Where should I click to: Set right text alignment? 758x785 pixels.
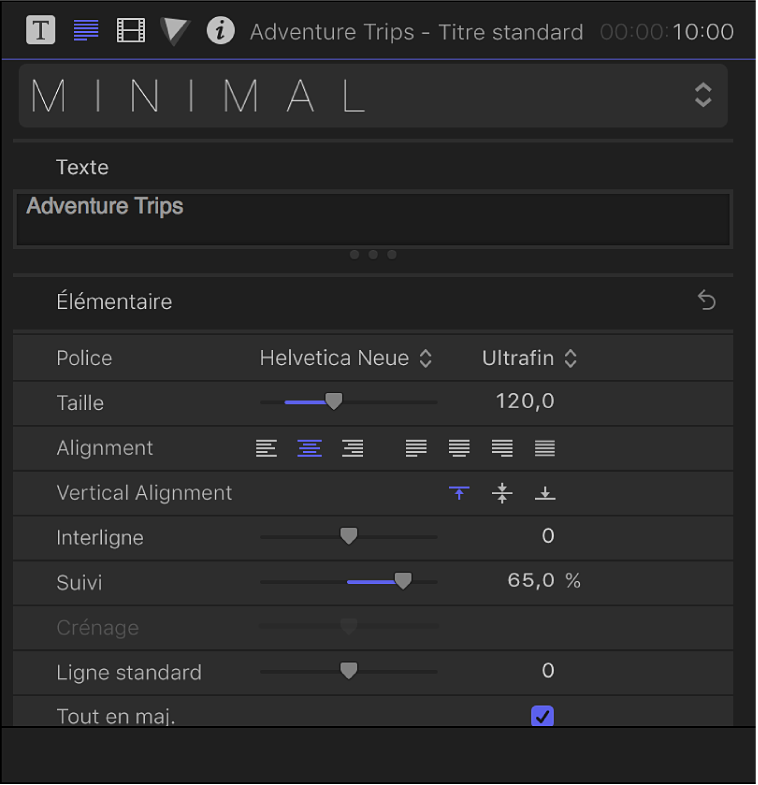353,448
